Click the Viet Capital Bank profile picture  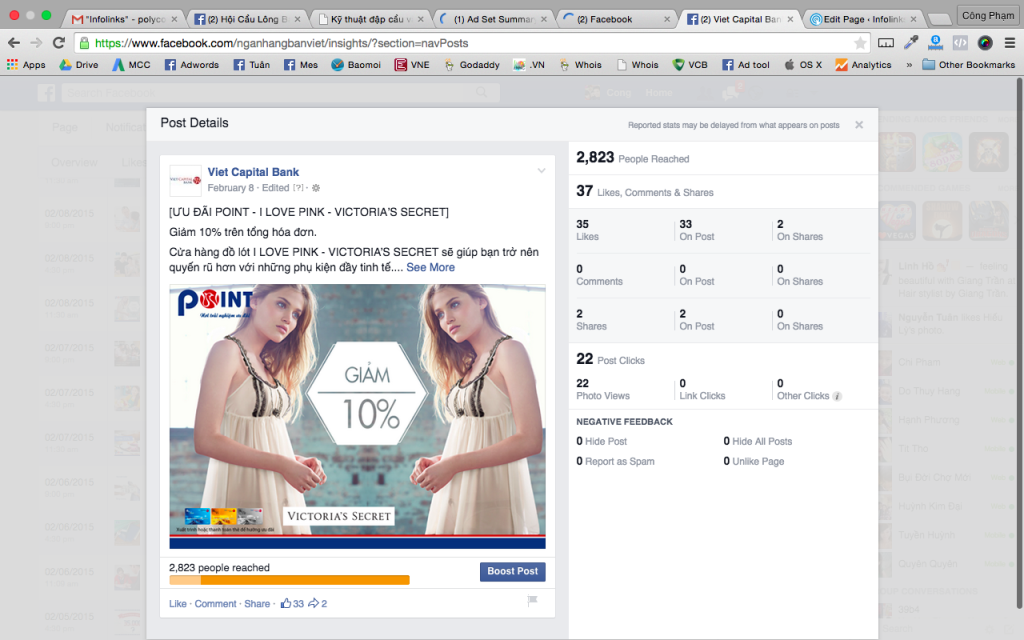tap(185, 180)
